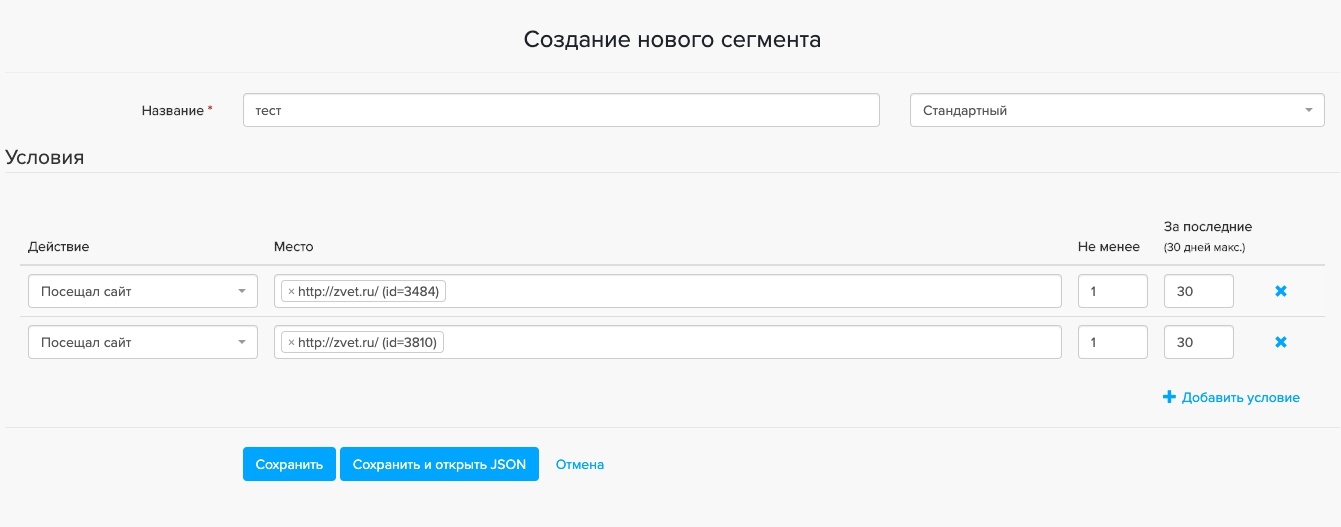1341x527 pixels.
Task: Click first row За последние days field
Action: 1198,292
